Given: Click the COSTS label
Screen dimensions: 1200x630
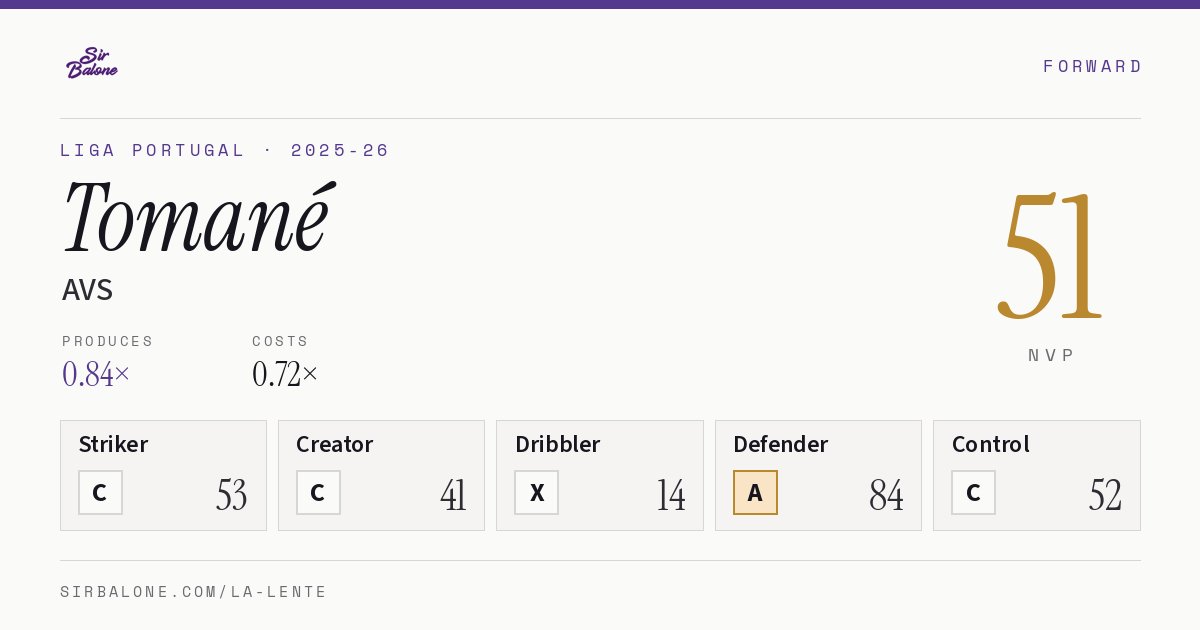Looking at the screenshot, I should tap(281, 341).
